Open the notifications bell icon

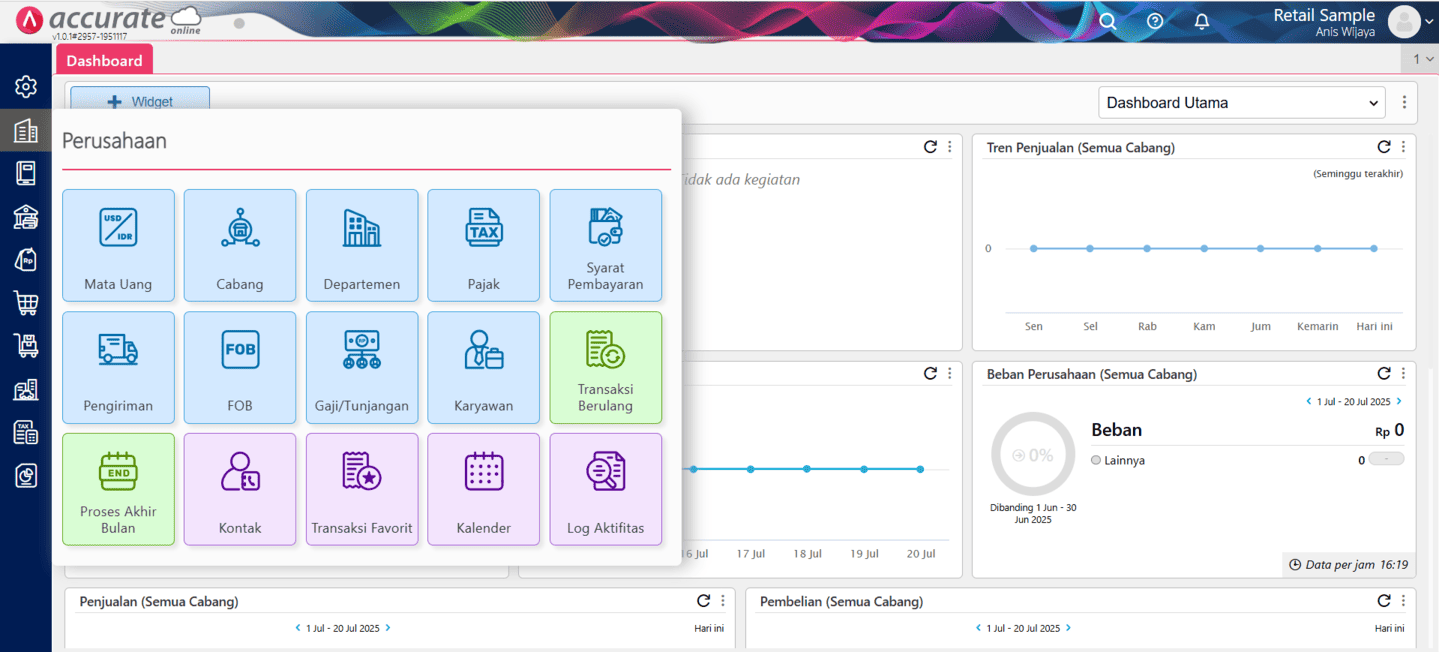(x=1202, y=21)
